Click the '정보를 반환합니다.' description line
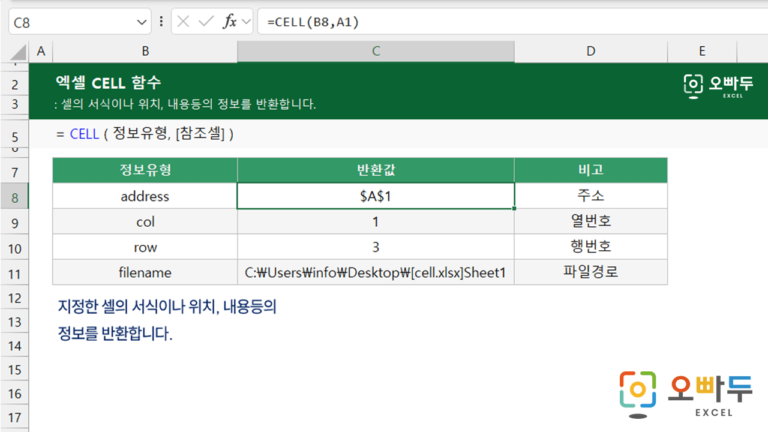The height and width of the screenshot is (432, 768). (115, 334)
